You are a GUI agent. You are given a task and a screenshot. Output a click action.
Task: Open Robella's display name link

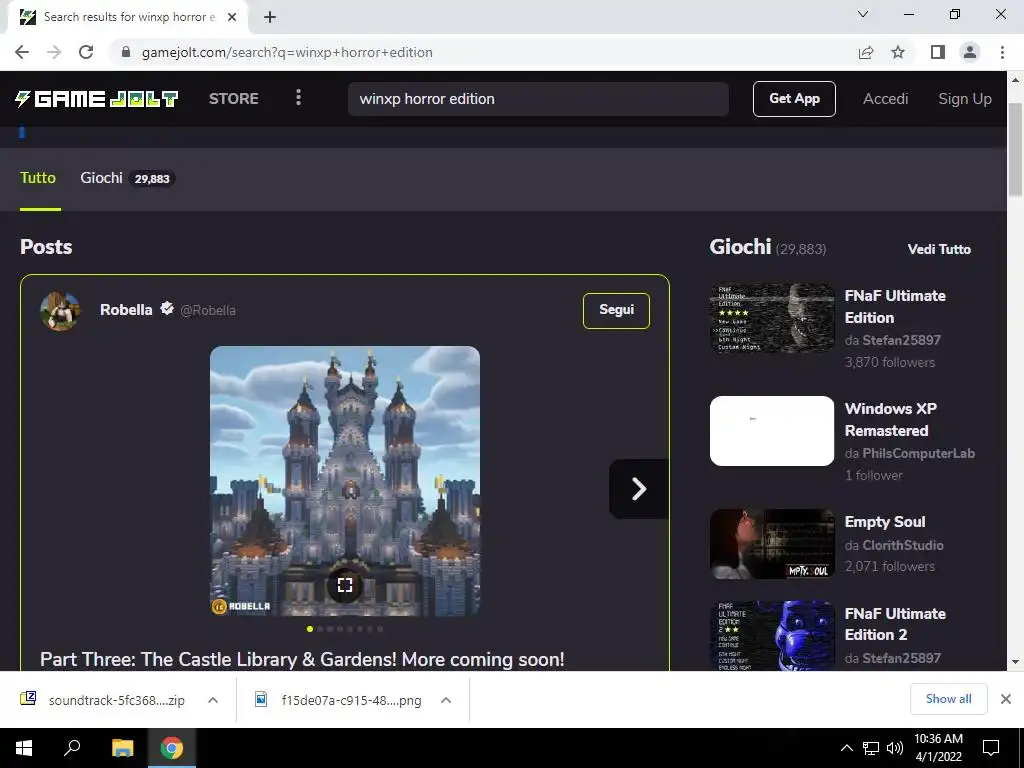126,310
